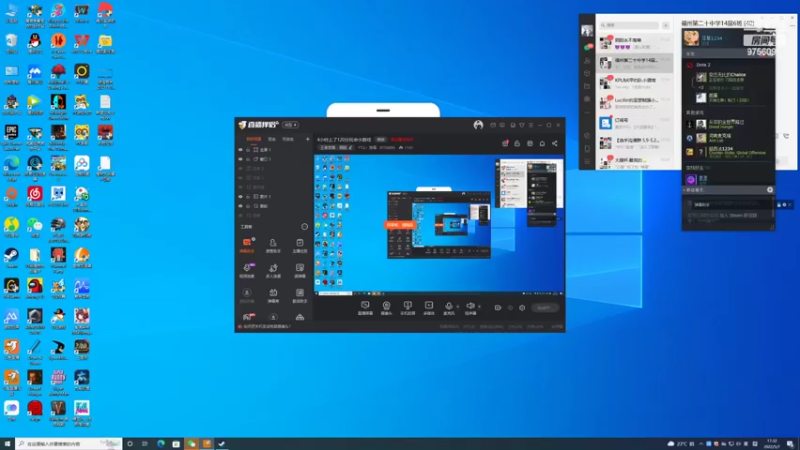Click the streaming preview canvas
Image resolution: width=800 pixels, height=450 pixels.
click(x=439, y=225)
